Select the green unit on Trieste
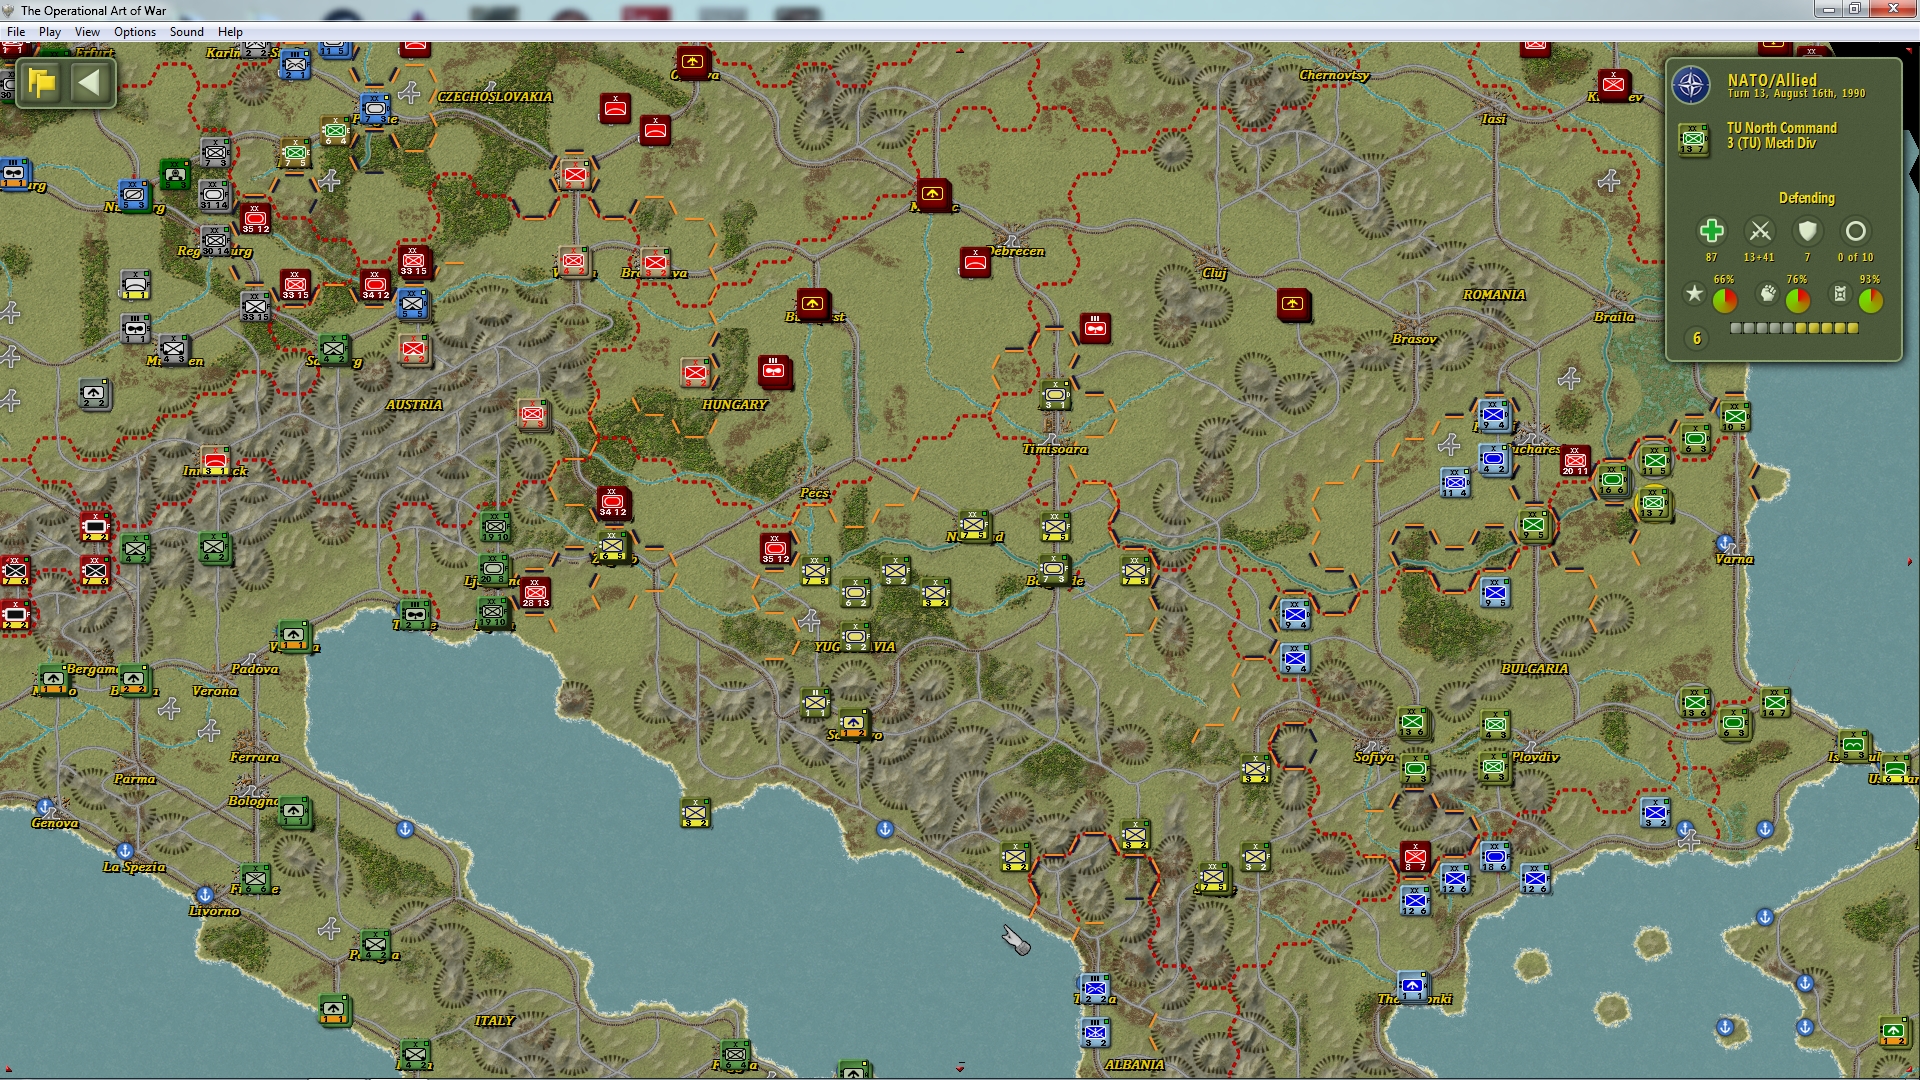 (x=414, y=614)
